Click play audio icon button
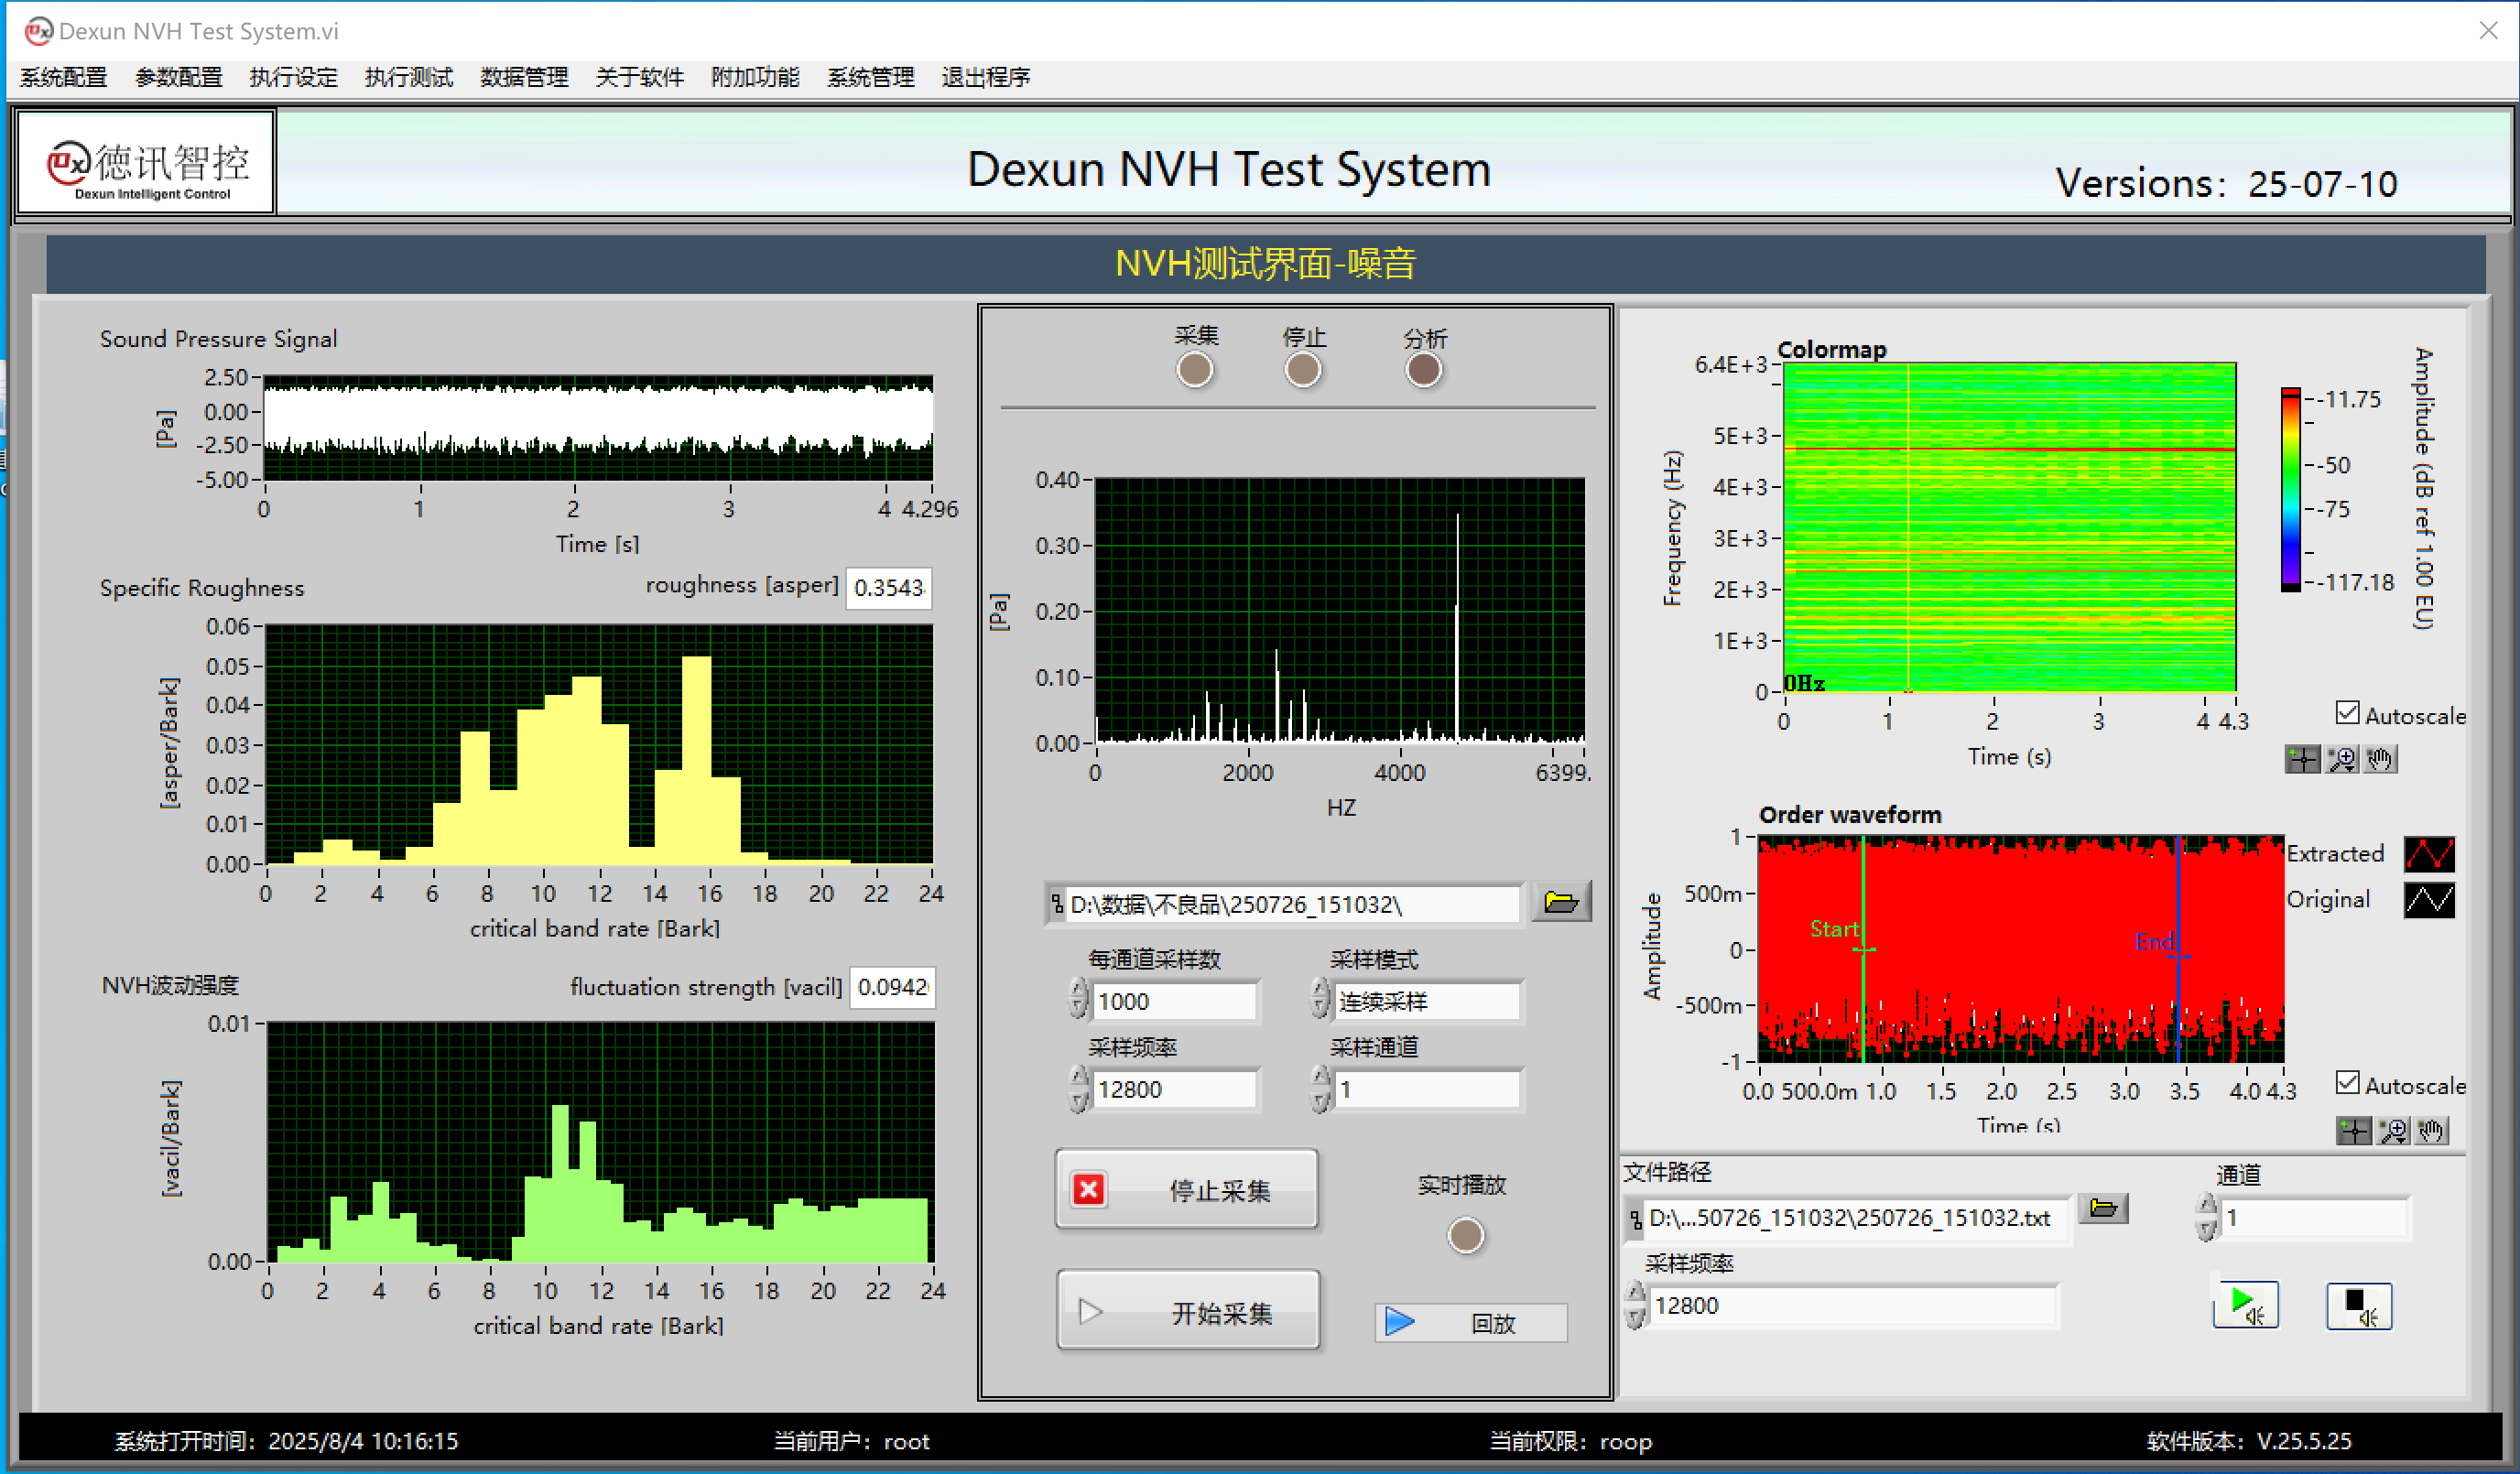Viewport: 2520px width, 1474px height. 2245,1305
